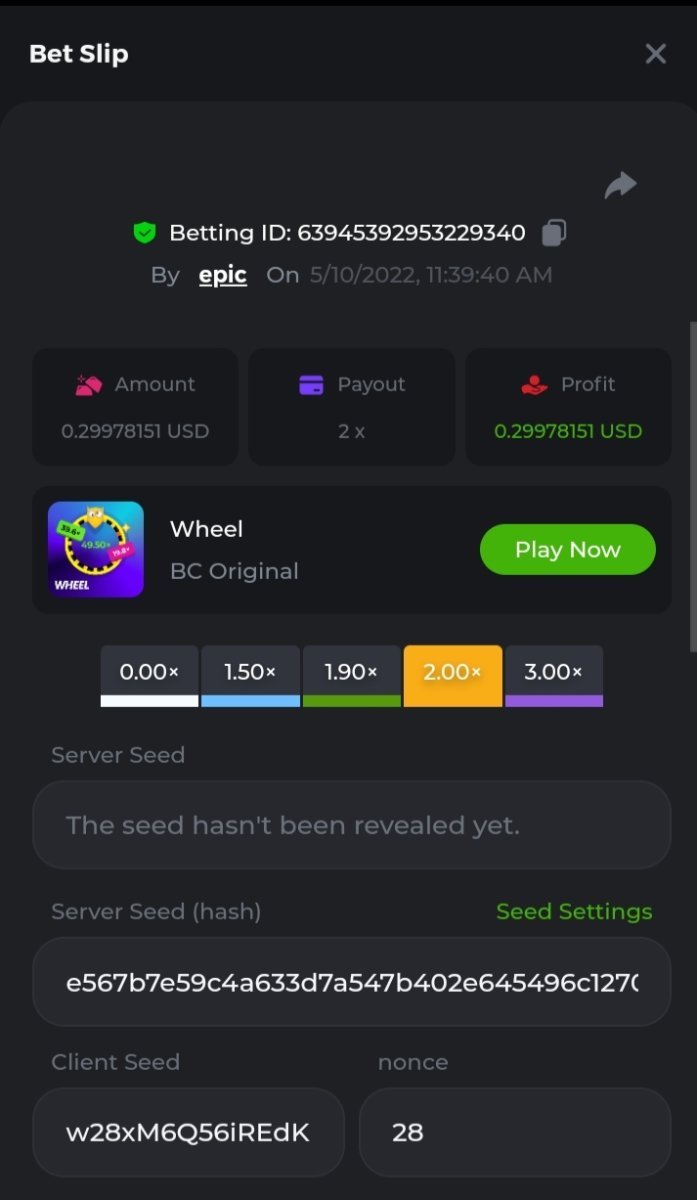This screenshot has height=1200, width=697.
Task: Select the 0.00× white multiplier swatch
Action: 149,675
